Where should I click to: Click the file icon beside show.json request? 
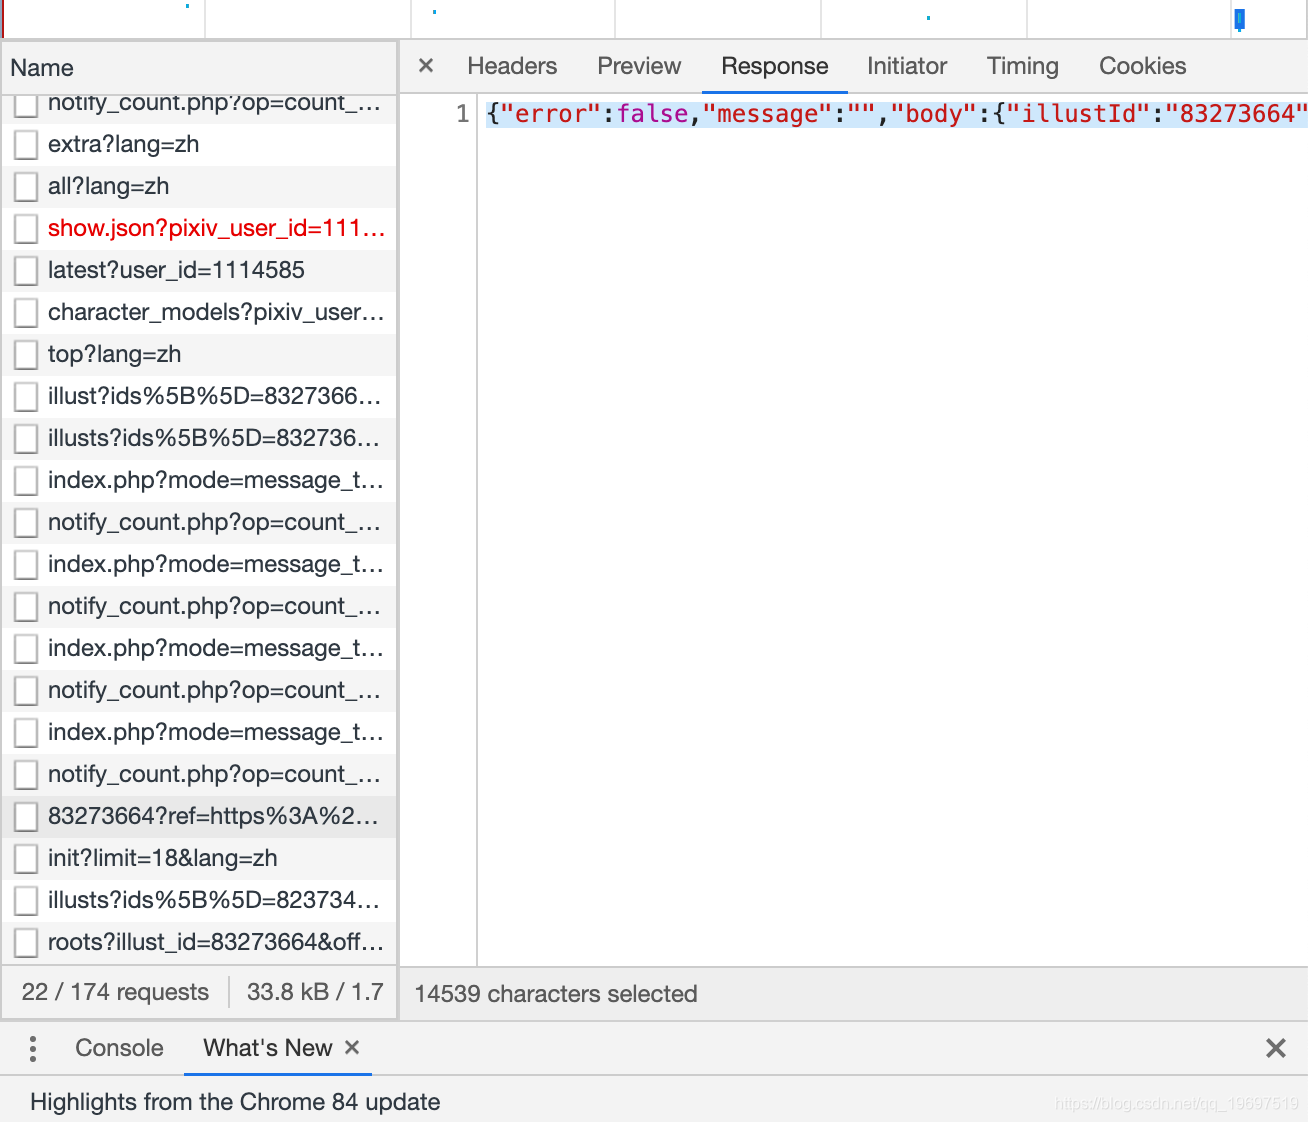(x=26, y=229)
